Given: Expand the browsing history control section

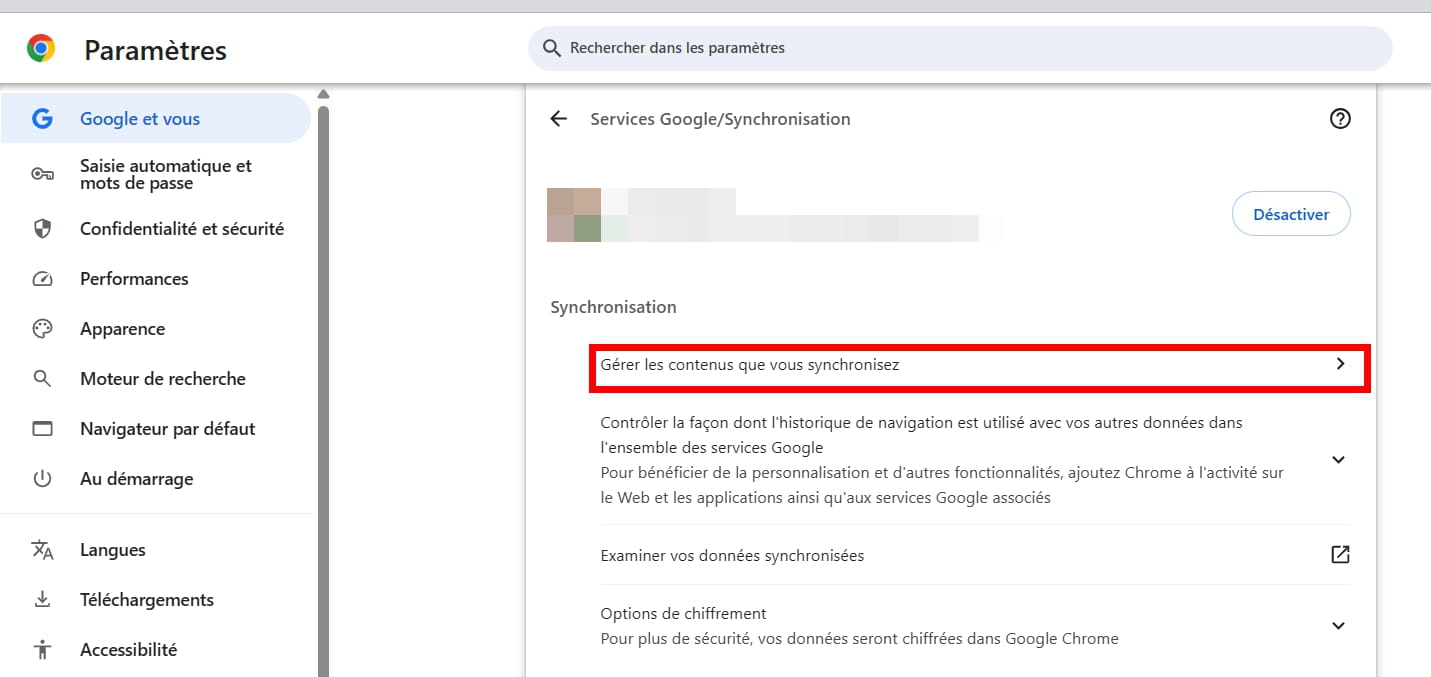Looking at the screenshot, I should pos(1339,460).
